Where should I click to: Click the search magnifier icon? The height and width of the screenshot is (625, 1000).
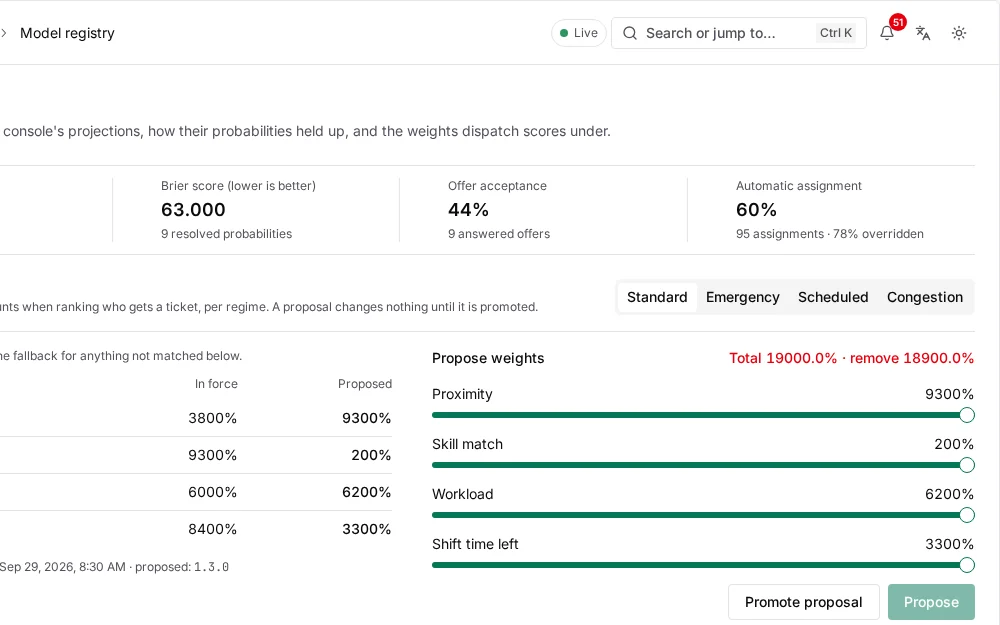629,33
